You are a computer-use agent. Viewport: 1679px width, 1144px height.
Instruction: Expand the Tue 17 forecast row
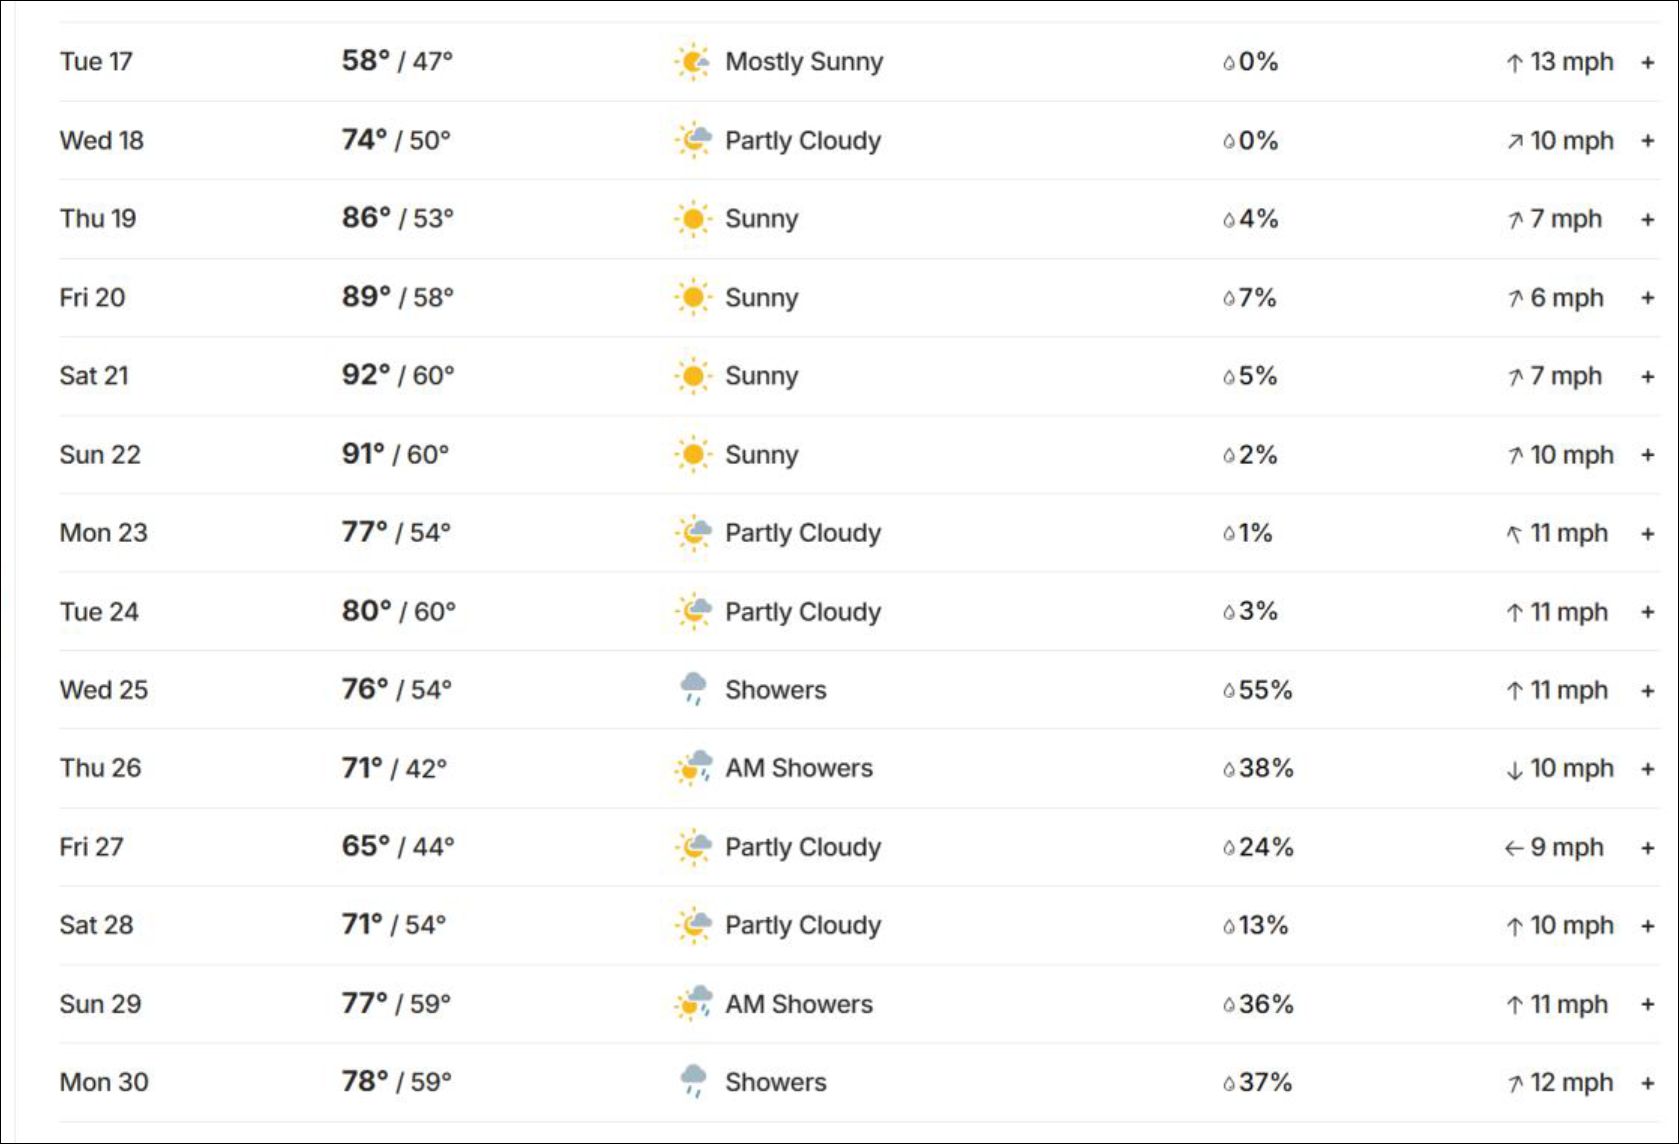[x=1648, y=62]
